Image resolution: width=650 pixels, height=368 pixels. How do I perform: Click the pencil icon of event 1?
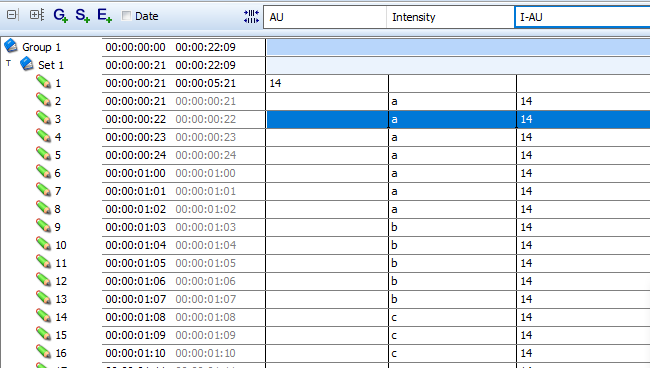click(44, 82)
